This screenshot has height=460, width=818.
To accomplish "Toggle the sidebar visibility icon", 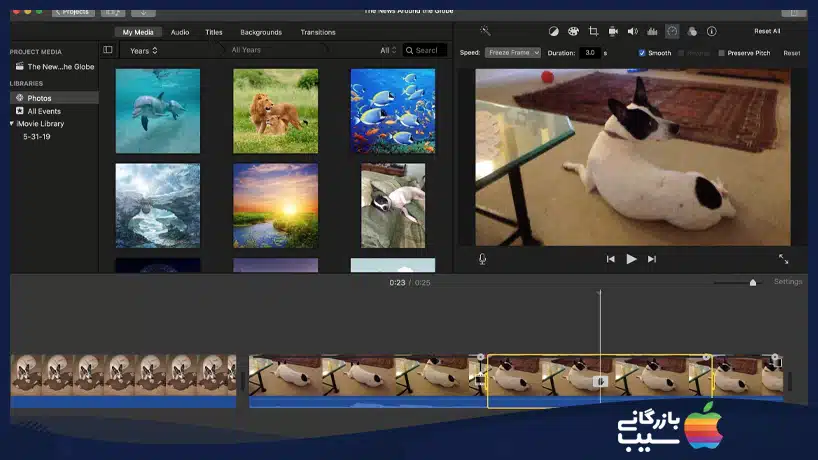I will (107, 50).
